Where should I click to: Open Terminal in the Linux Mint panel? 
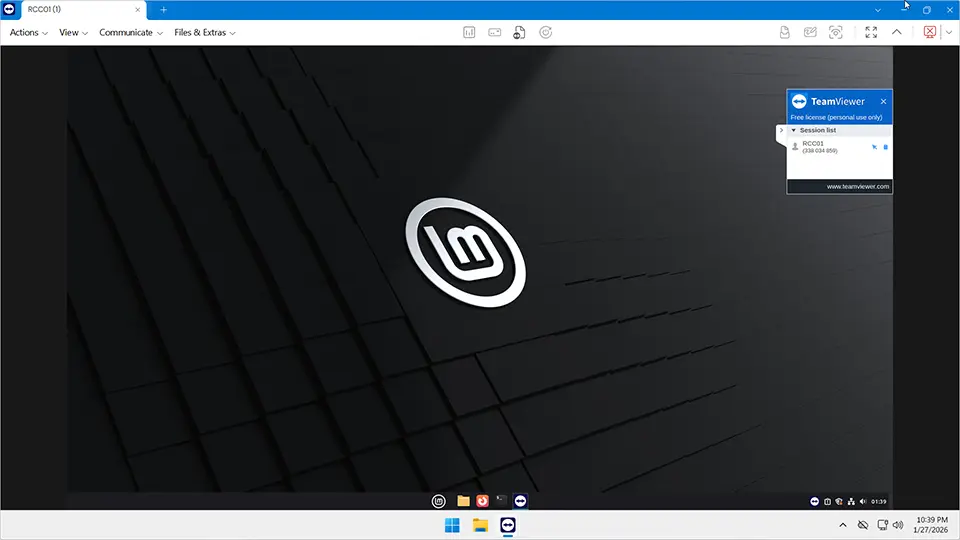click(x=501, y=501)
